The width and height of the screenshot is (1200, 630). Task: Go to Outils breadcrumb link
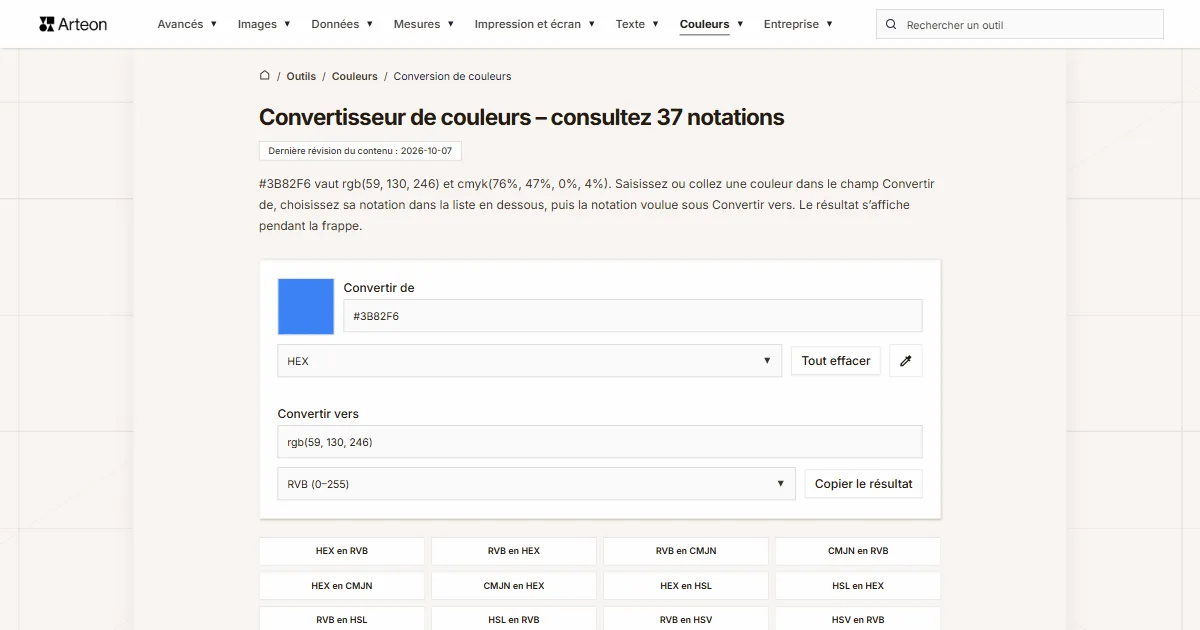(301, 76)
